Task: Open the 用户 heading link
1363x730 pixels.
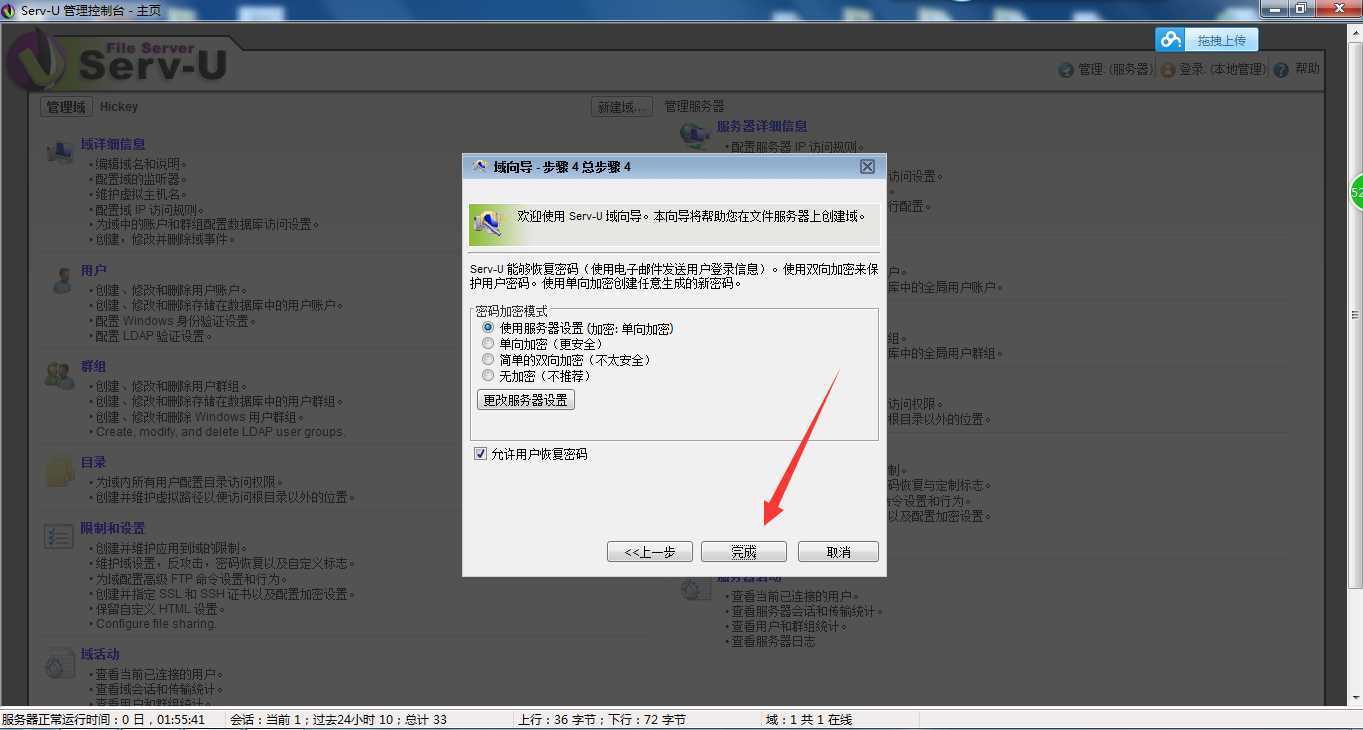Action: tap(94, 270)
